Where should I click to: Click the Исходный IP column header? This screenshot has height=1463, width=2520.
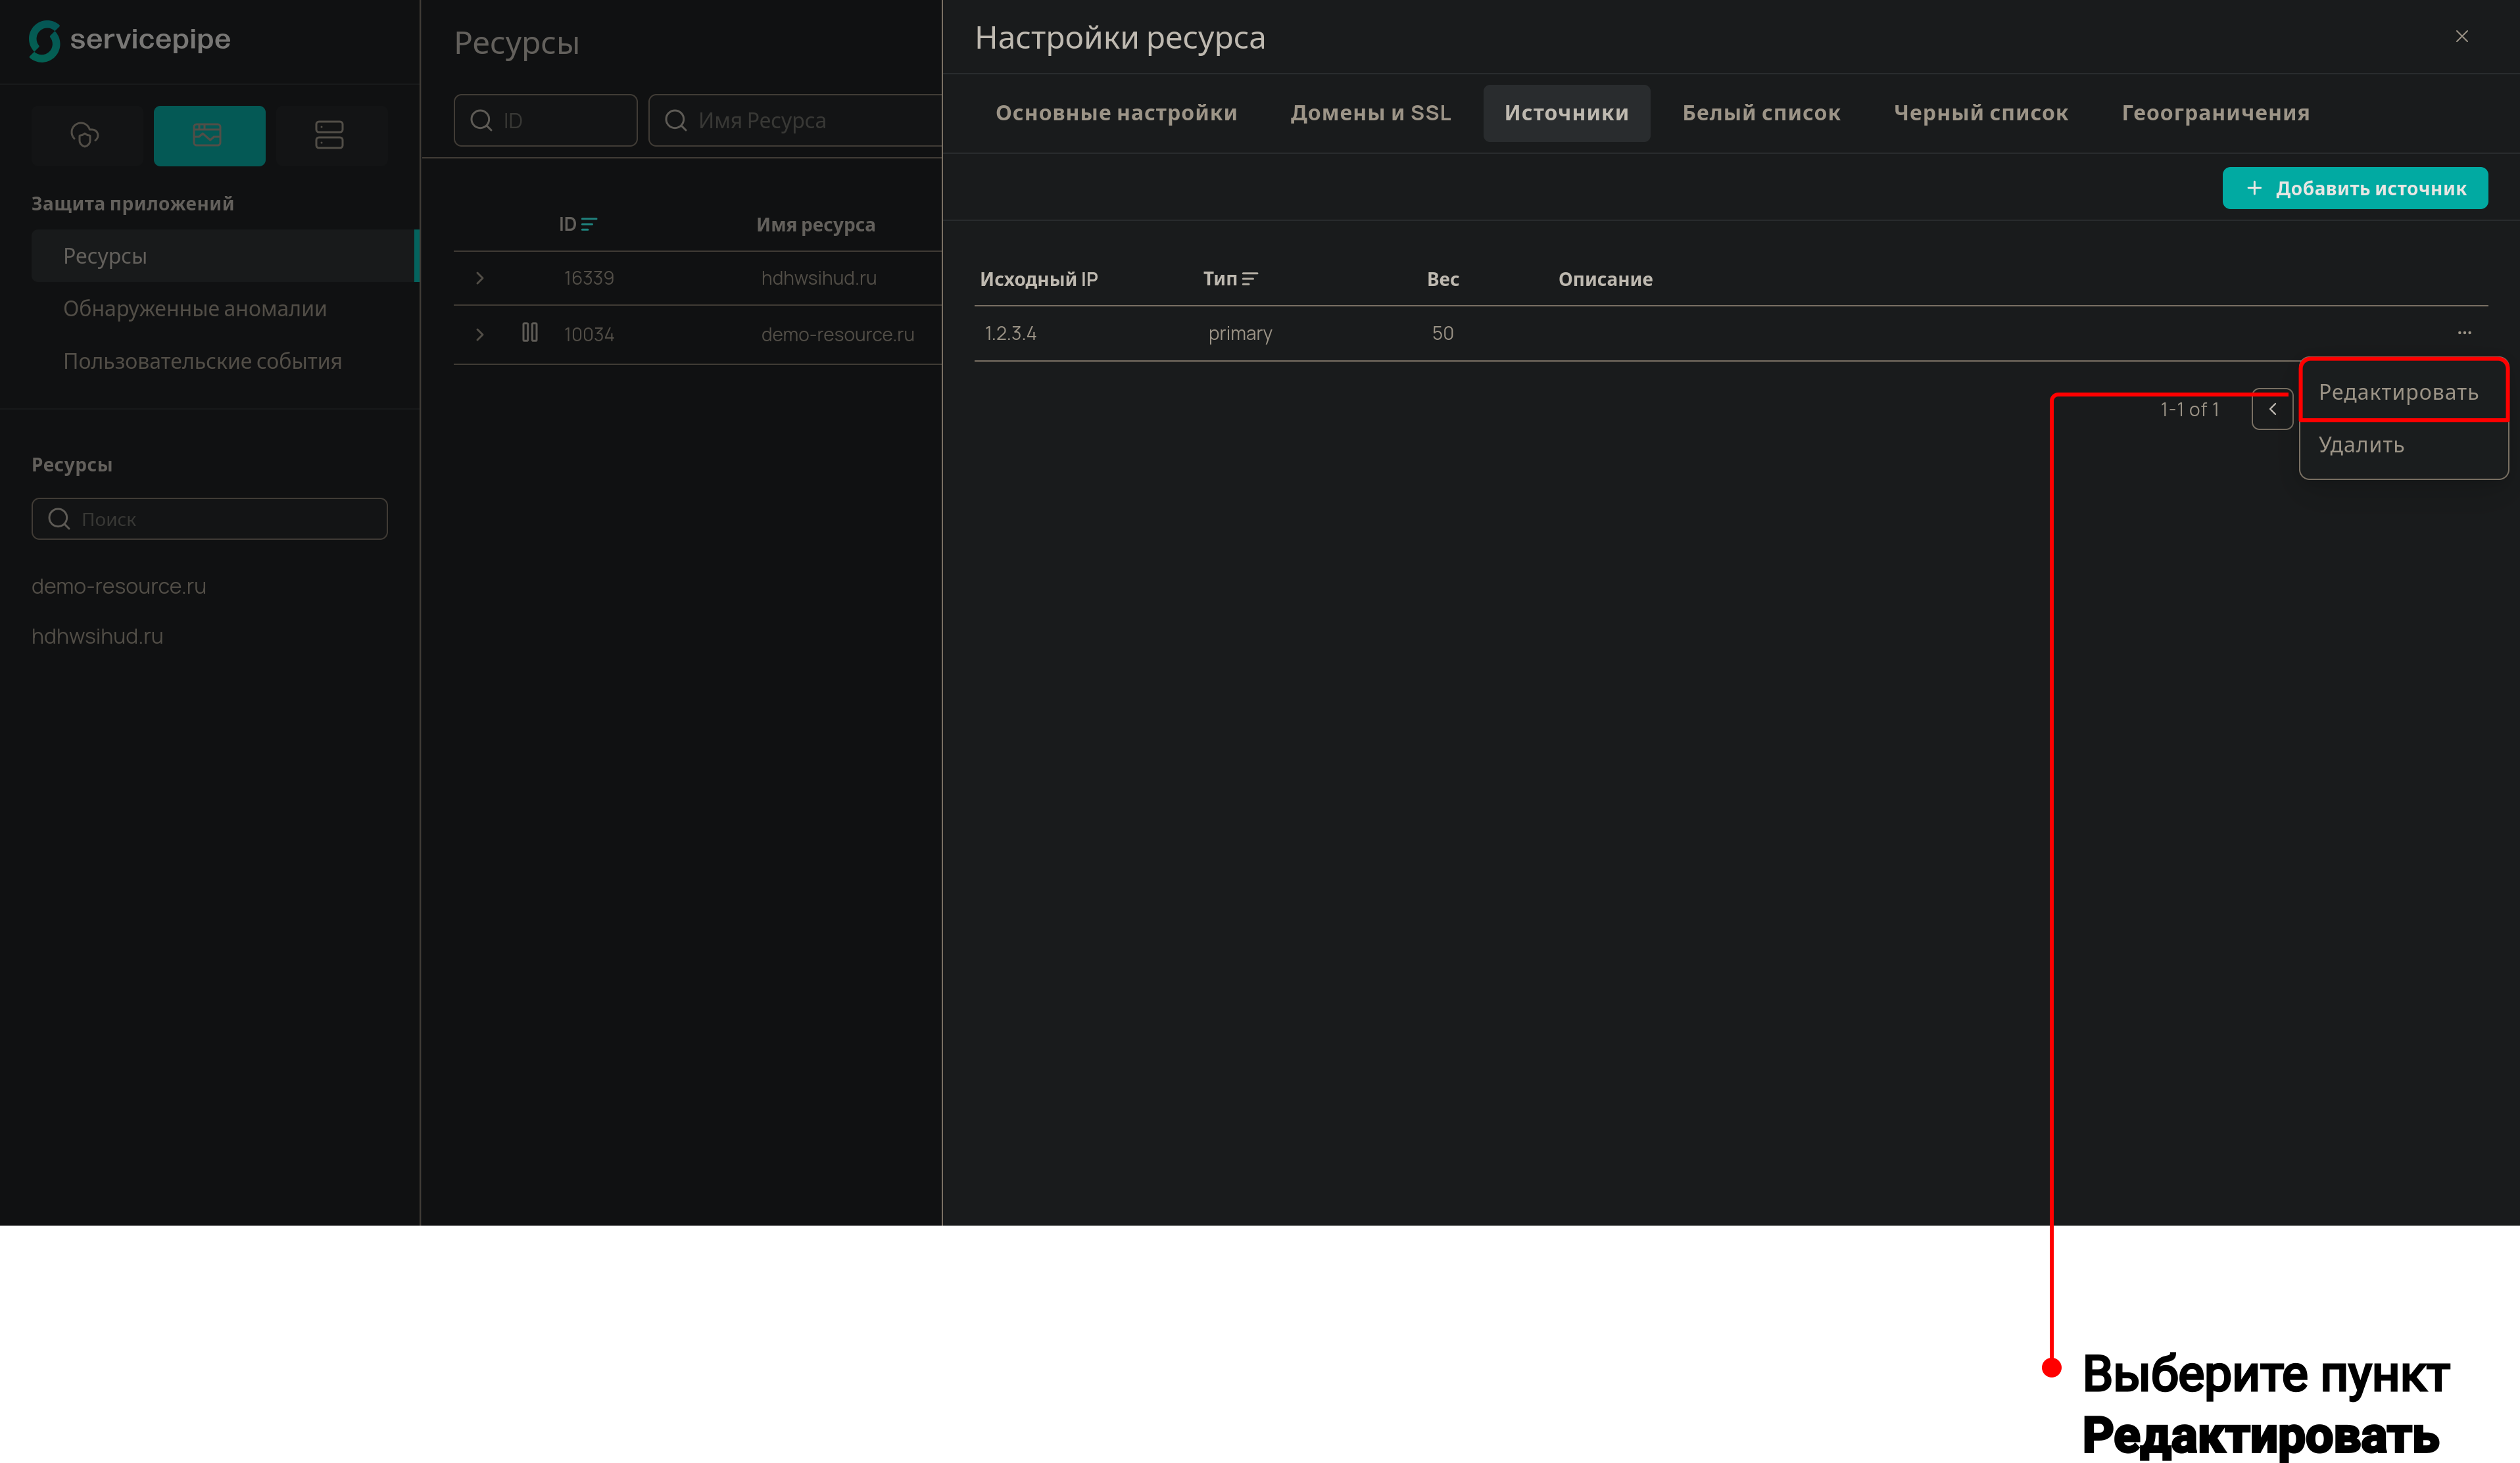[x=1038, y=279]
